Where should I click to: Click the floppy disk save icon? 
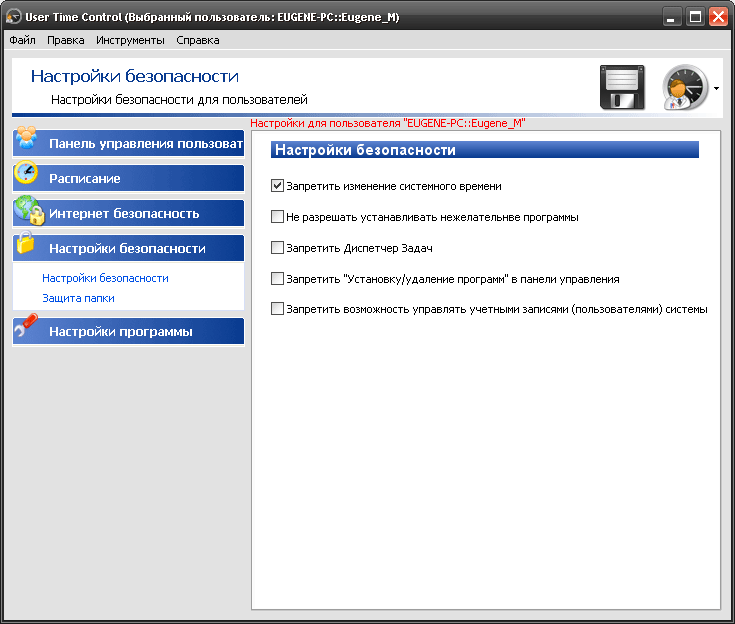coord(621,87)
